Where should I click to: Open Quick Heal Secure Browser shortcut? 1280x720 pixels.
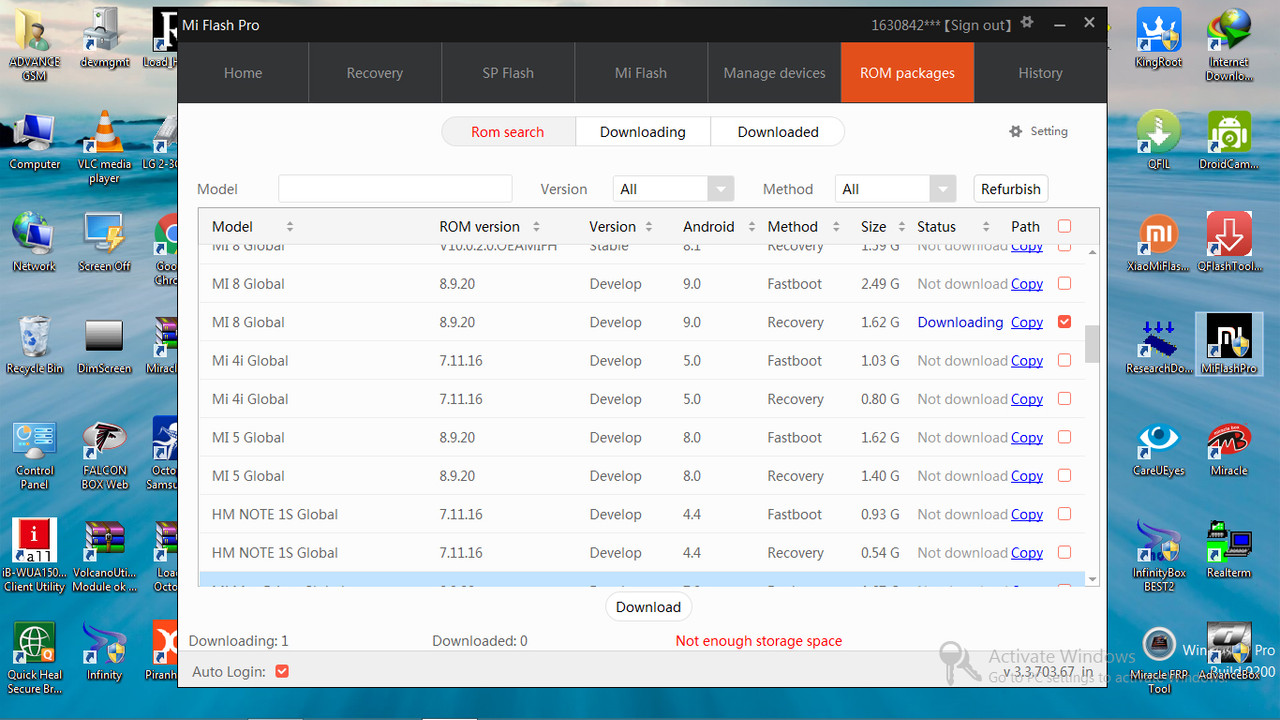coord(35,660)
